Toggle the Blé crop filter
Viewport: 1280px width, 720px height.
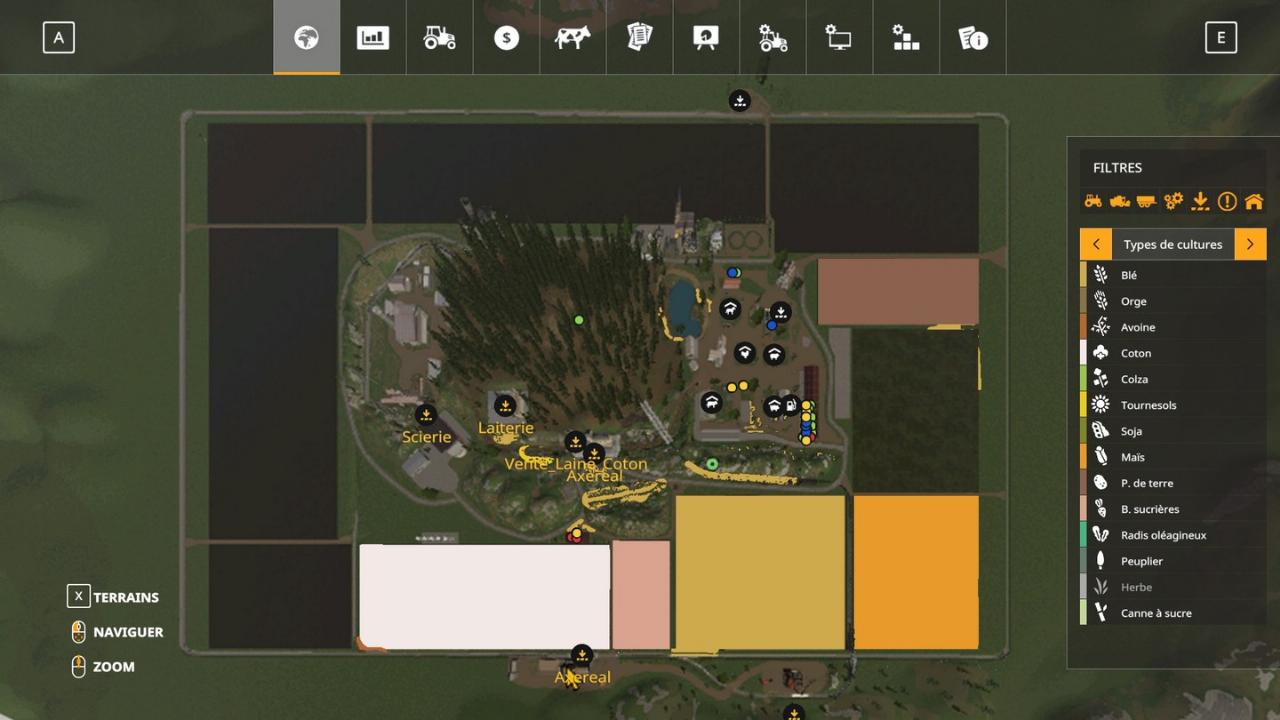pos(1173,275)
